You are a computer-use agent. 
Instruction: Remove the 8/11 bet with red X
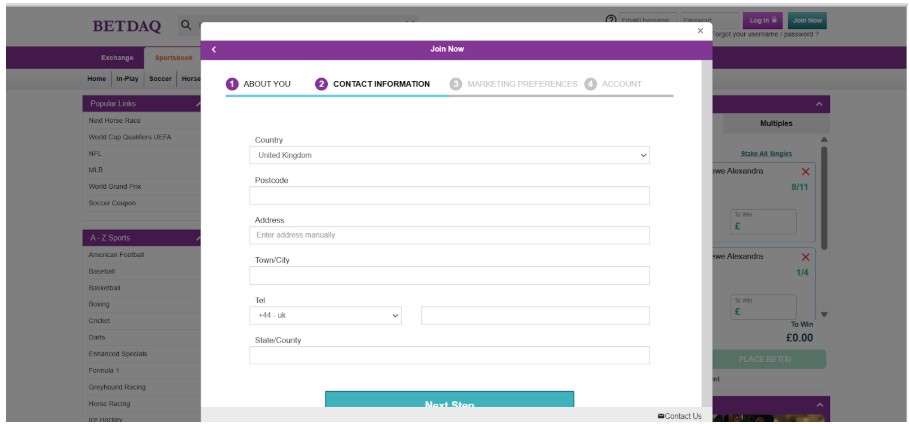tap(806, 172)
